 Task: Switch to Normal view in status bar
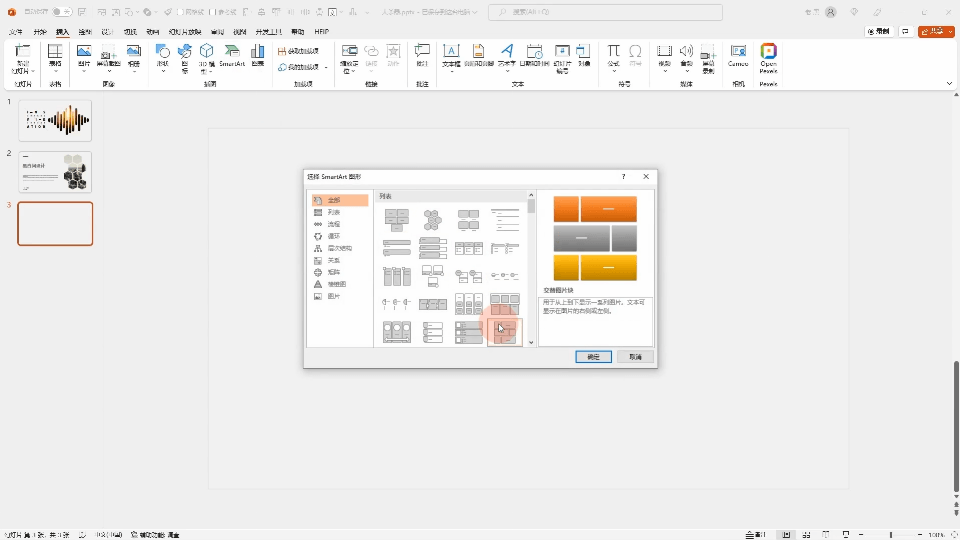pyautogui.click(x=786, y=534)
